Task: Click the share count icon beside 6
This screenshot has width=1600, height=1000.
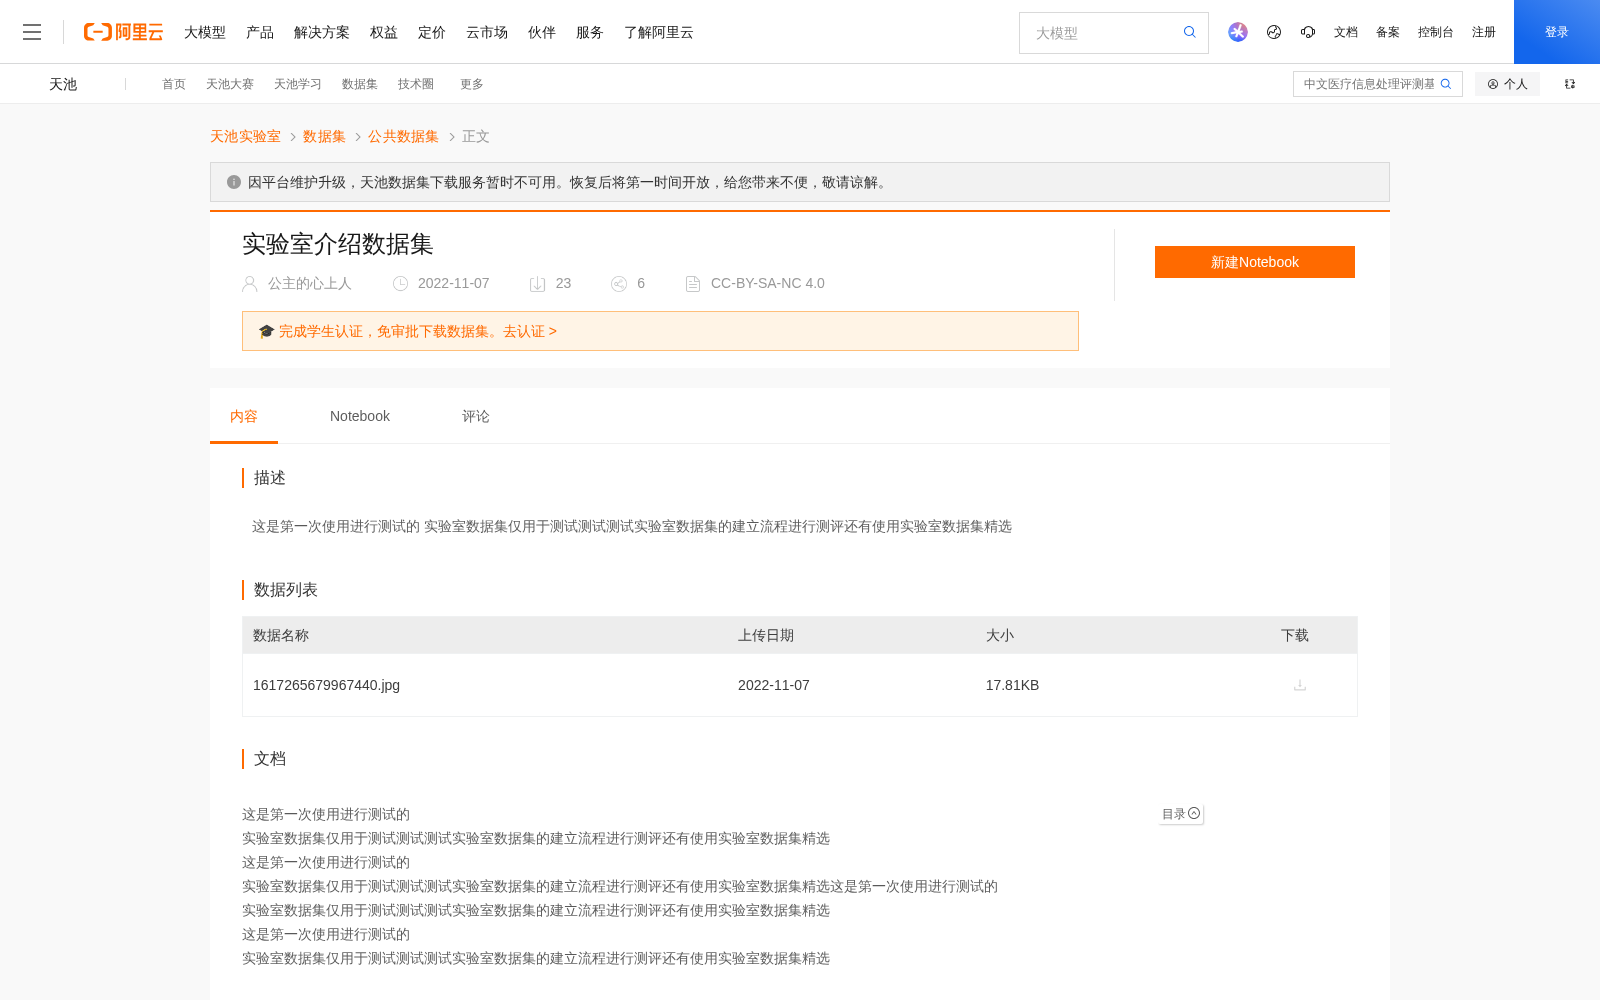Action: tap(619, 284)
